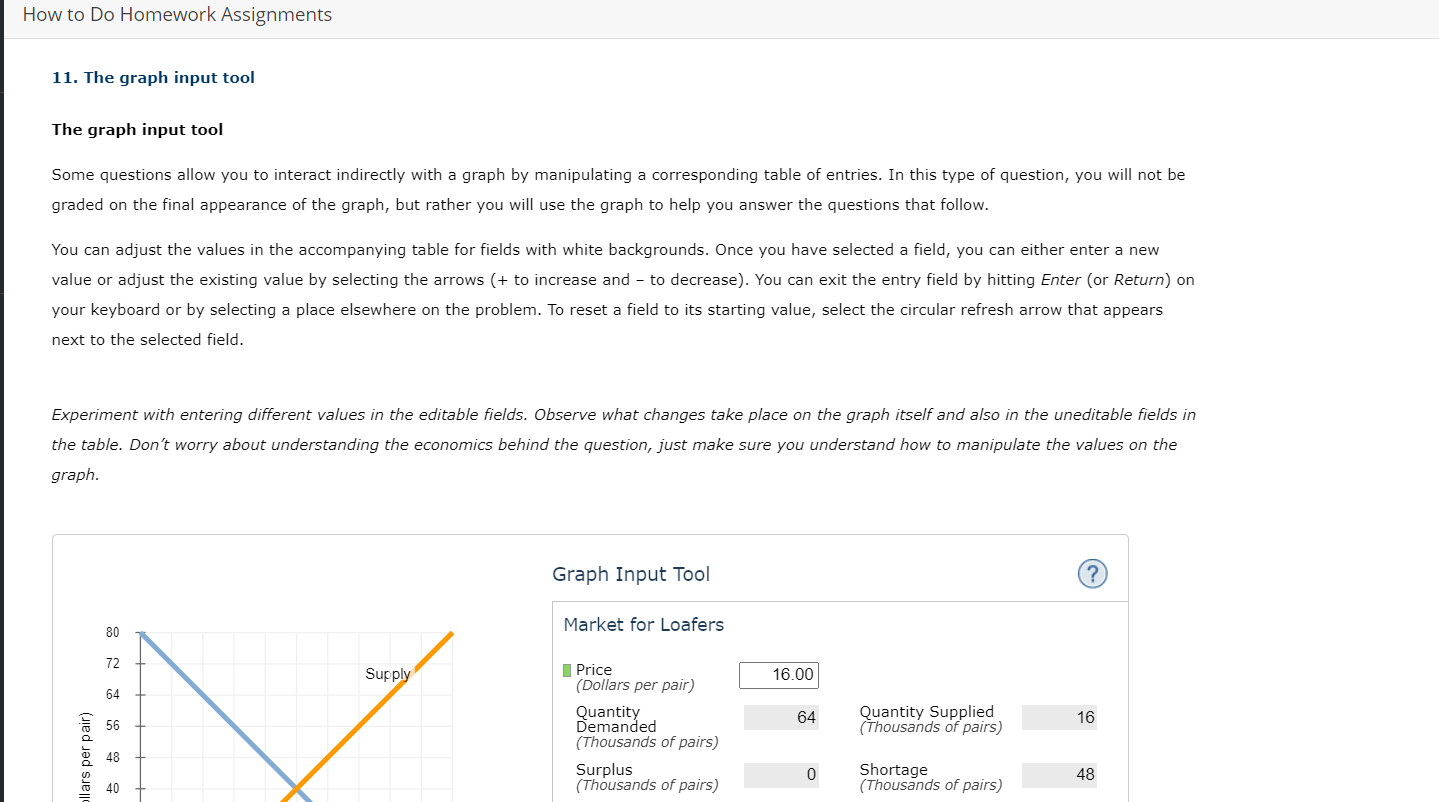Click the Quantity Demanded value of 64
This screenshot has height=802, width=1439.
click(780, 717)
